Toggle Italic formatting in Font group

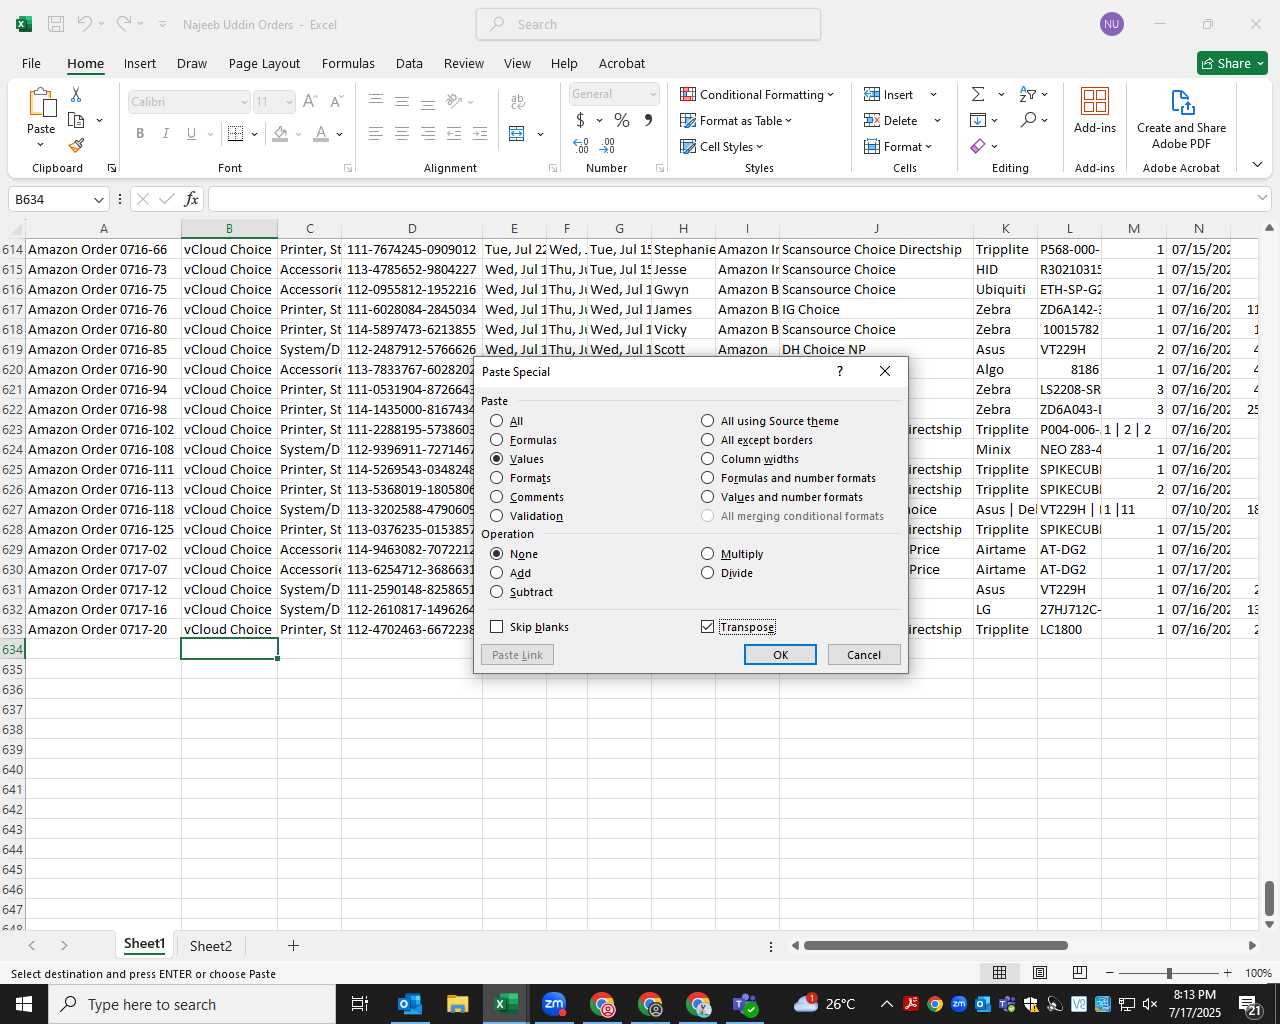[166, 133]
